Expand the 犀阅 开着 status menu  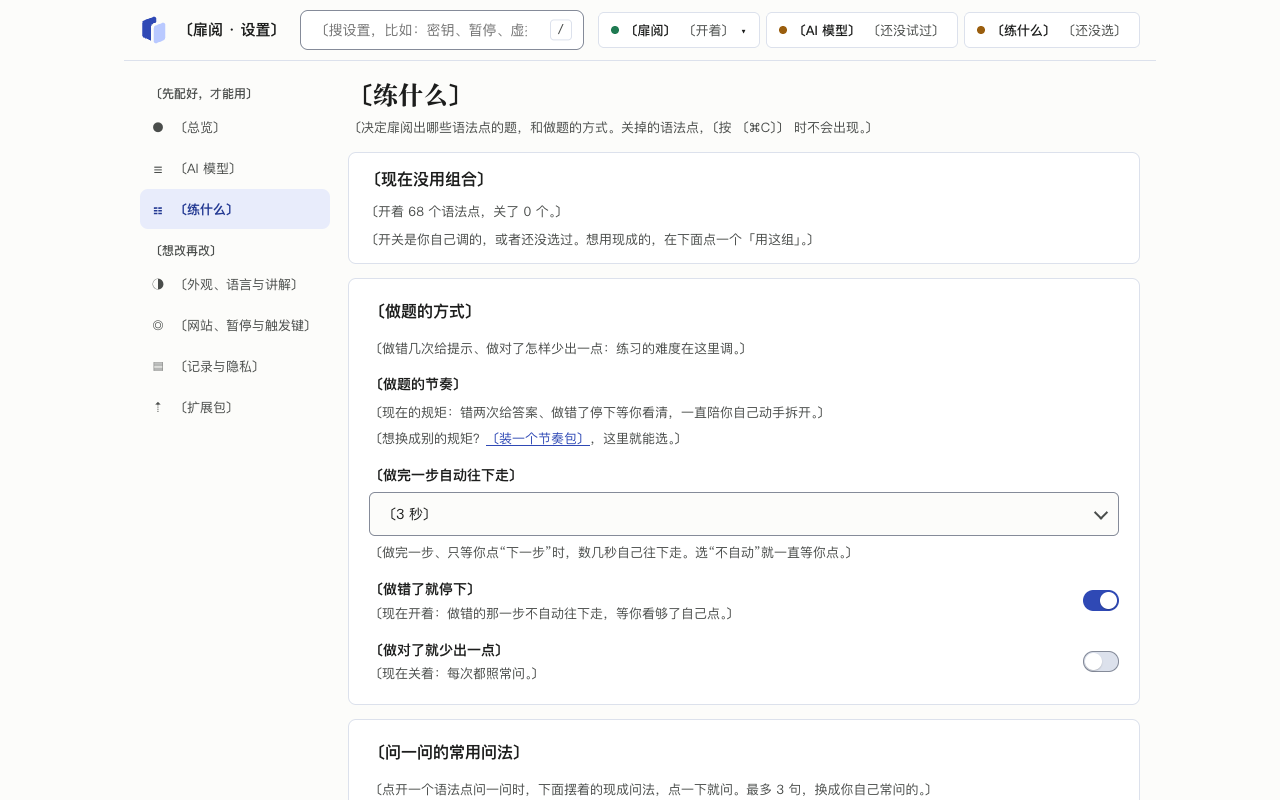(x=679, y=30)
